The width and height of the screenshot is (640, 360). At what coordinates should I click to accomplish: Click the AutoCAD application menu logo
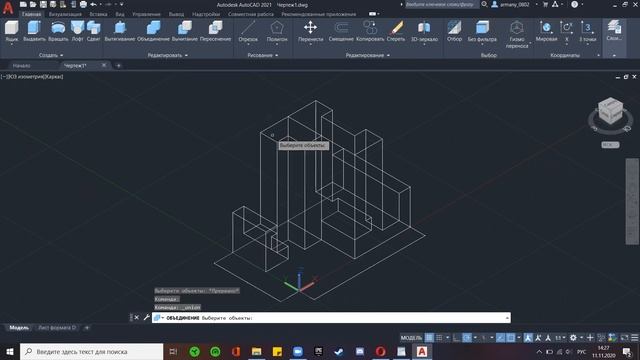[x=8, y=8]
